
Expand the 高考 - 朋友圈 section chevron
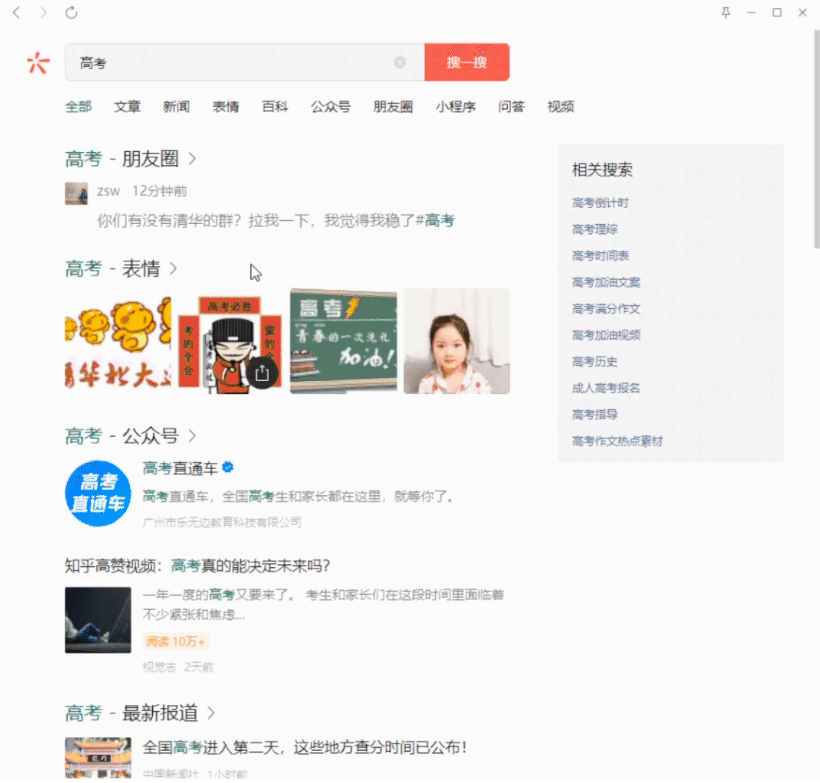pos(192,158)
